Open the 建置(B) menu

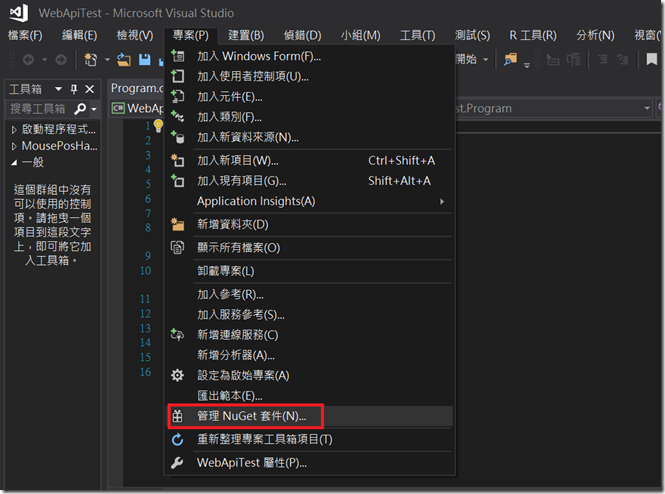pos(246,35)
